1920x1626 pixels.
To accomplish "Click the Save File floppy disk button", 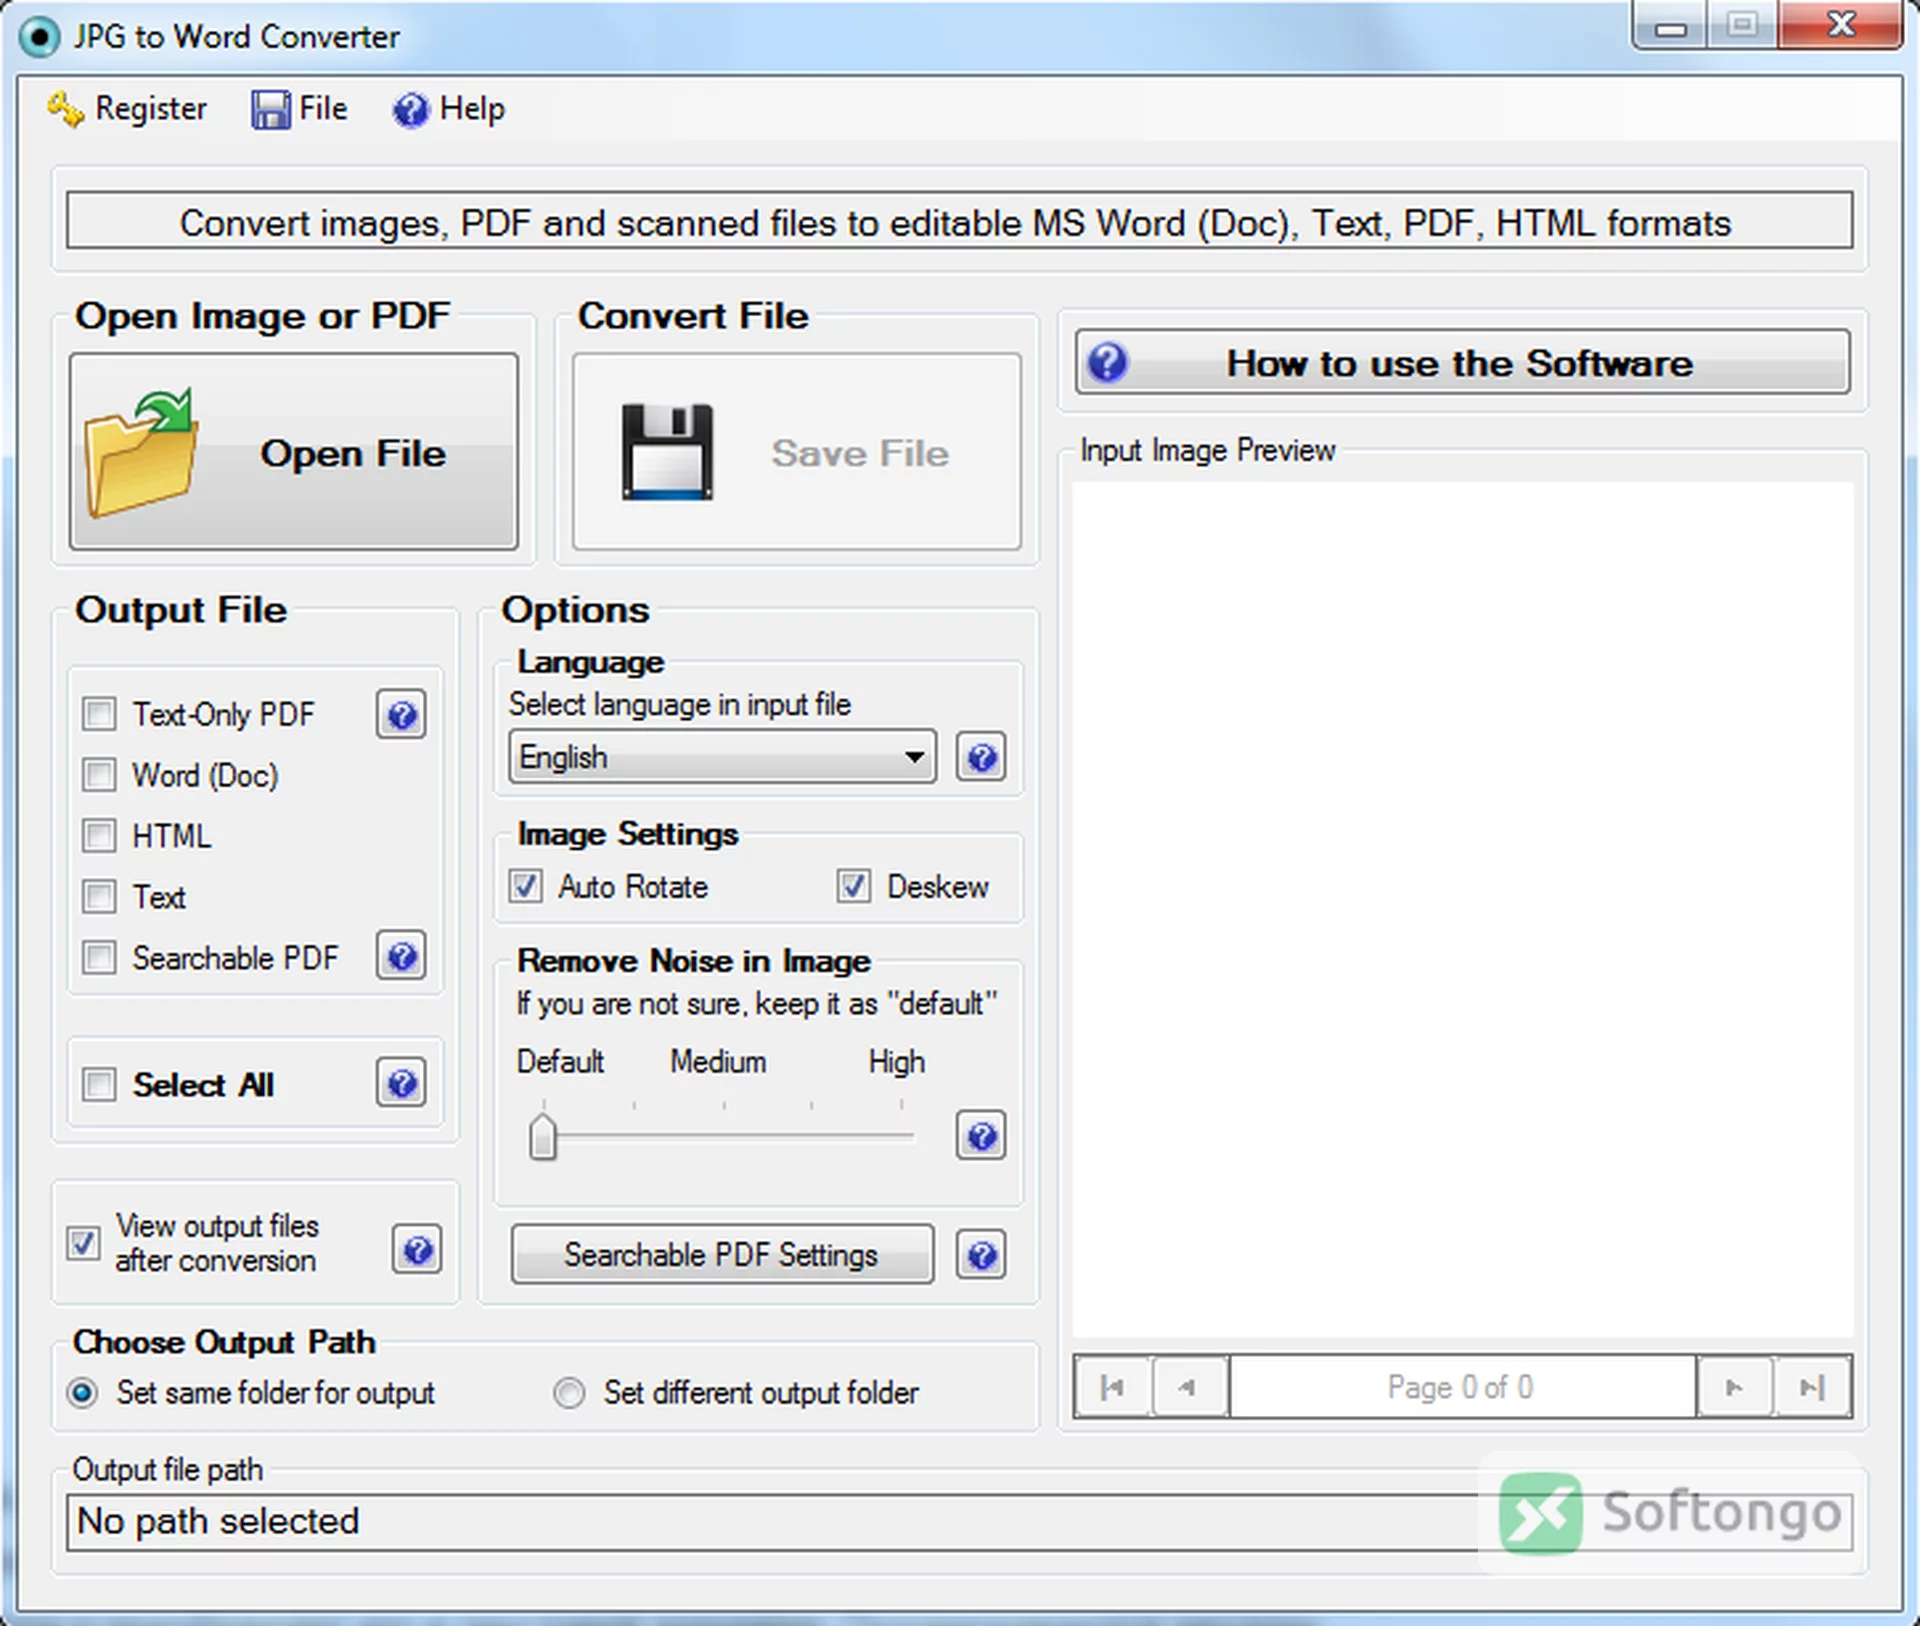I will pos(797,451).
